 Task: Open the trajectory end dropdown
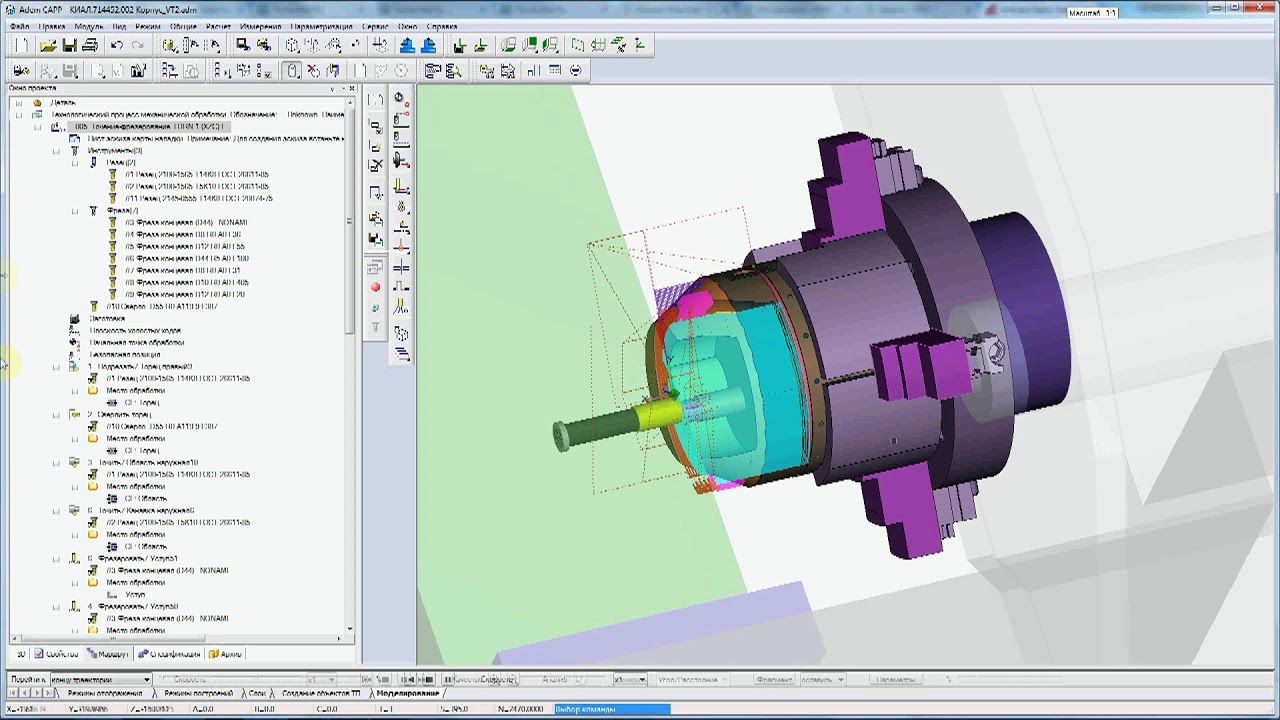pos(147,680)
